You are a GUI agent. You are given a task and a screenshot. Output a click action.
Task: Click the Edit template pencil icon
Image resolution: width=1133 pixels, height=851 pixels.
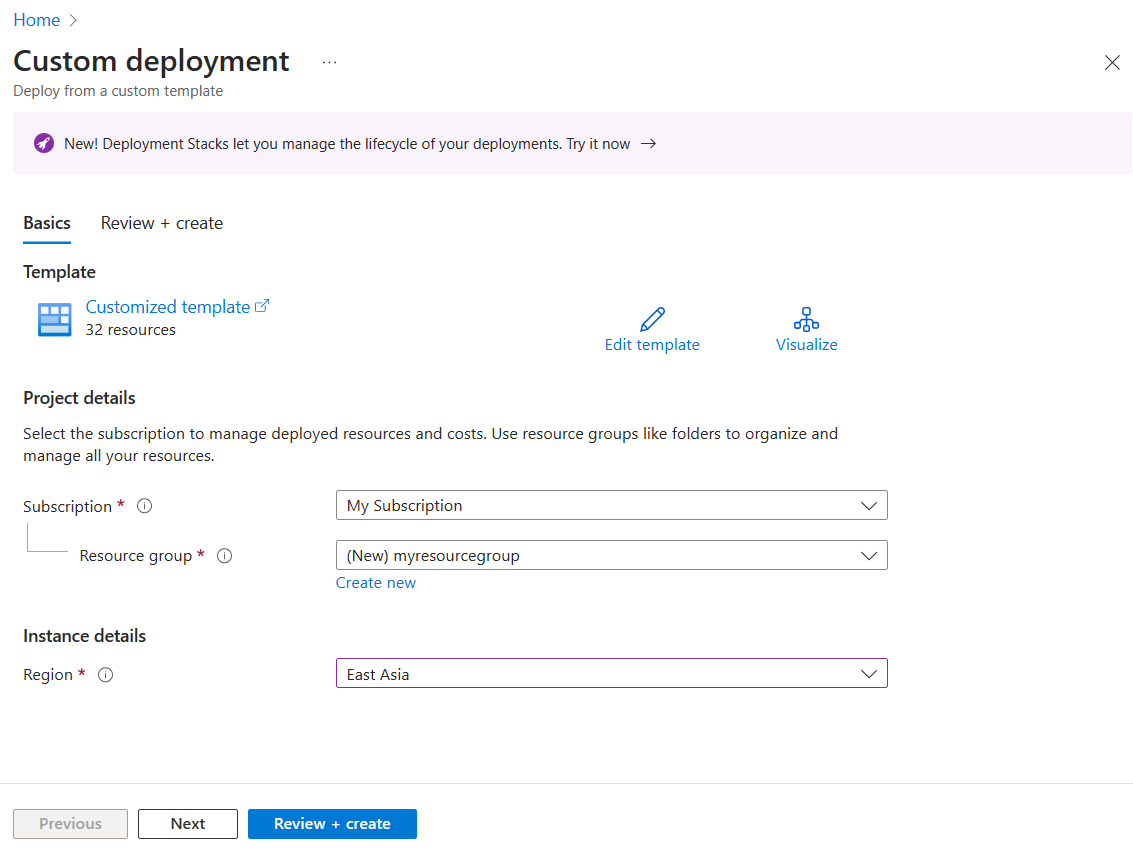pyautogui.click(x=652, y=320)
